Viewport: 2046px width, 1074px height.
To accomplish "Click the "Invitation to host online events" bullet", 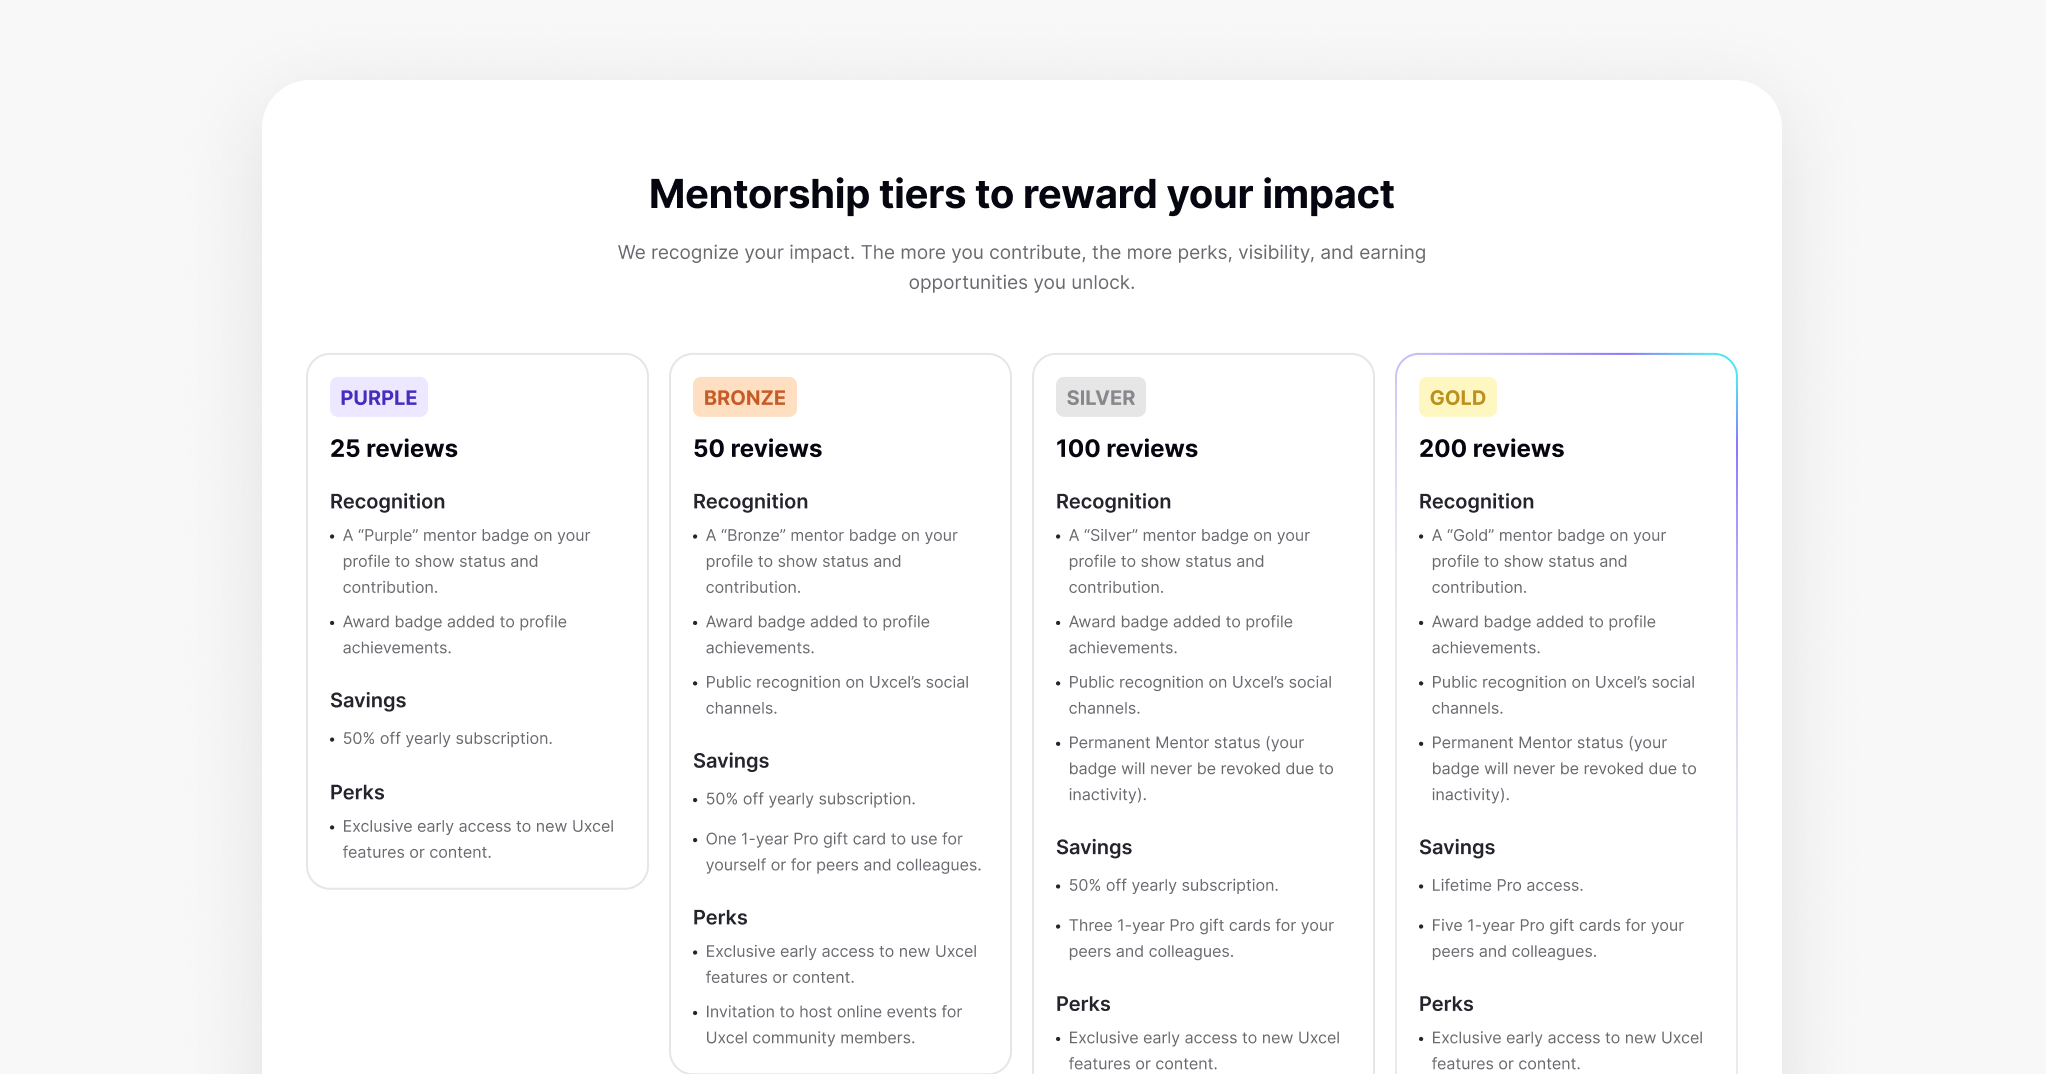I will coord(833,1025).
